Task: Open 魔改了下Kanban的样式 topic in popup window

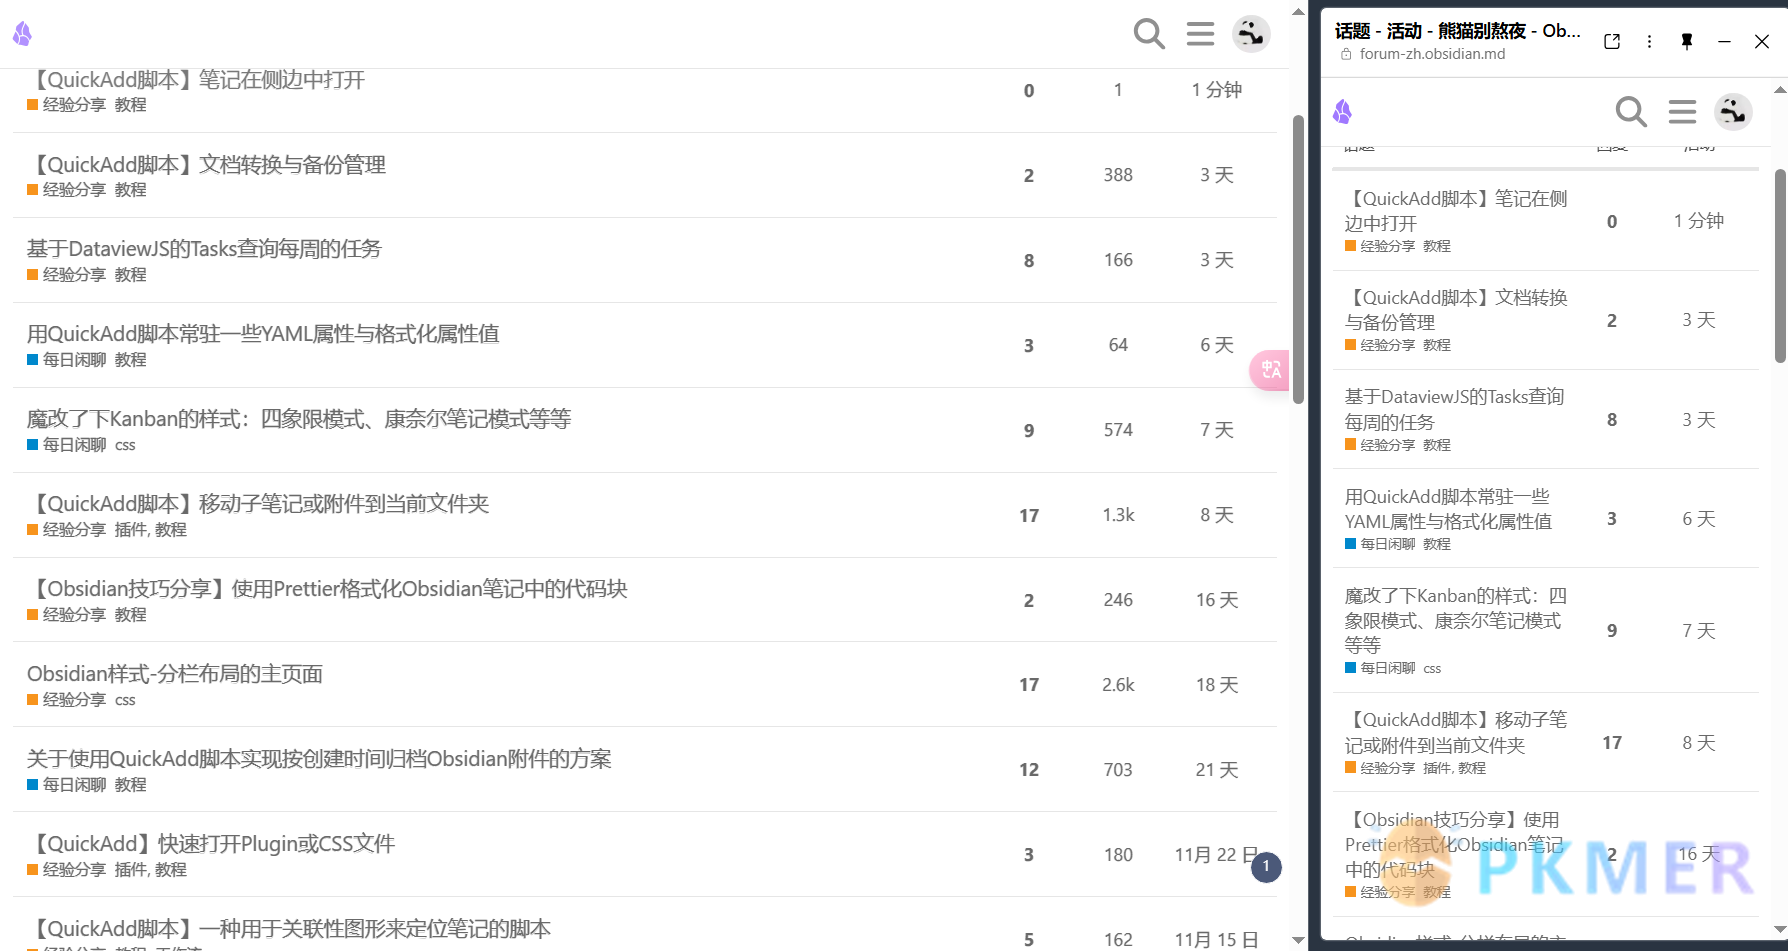Action: 1455,620
